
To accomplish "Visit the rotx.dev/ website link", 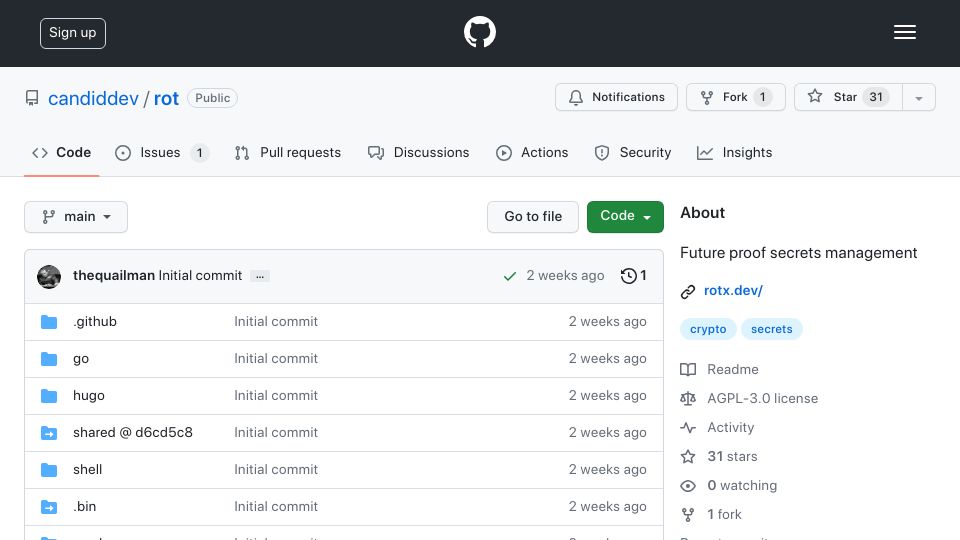I will point(733,290).
